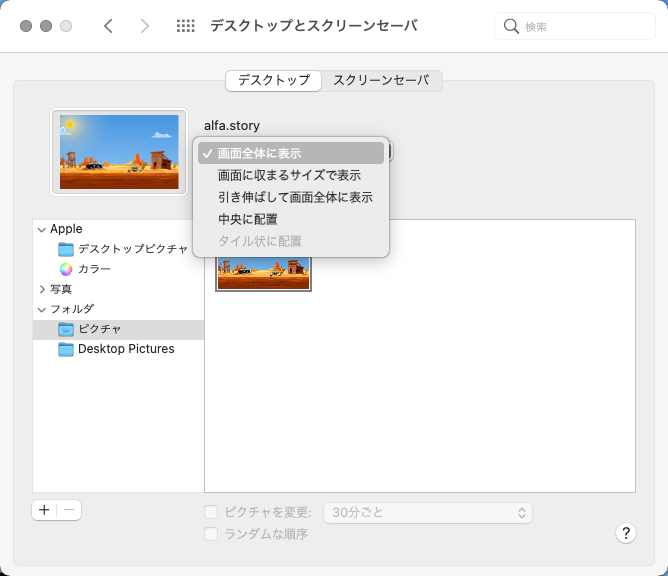
Task: Enable the ピクチャを変更 checkbox
Action: [x=211, y=512]
